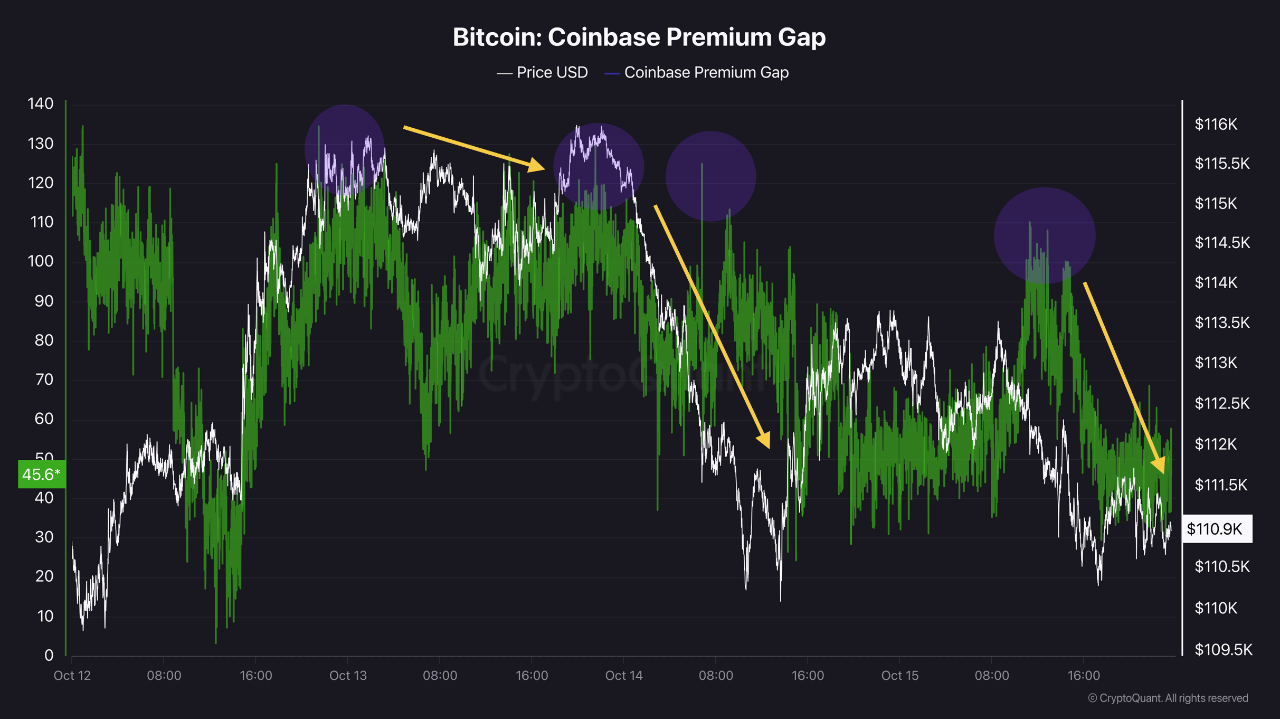
Task: Click the 140 label on the left axis
Action: (40, 104)
